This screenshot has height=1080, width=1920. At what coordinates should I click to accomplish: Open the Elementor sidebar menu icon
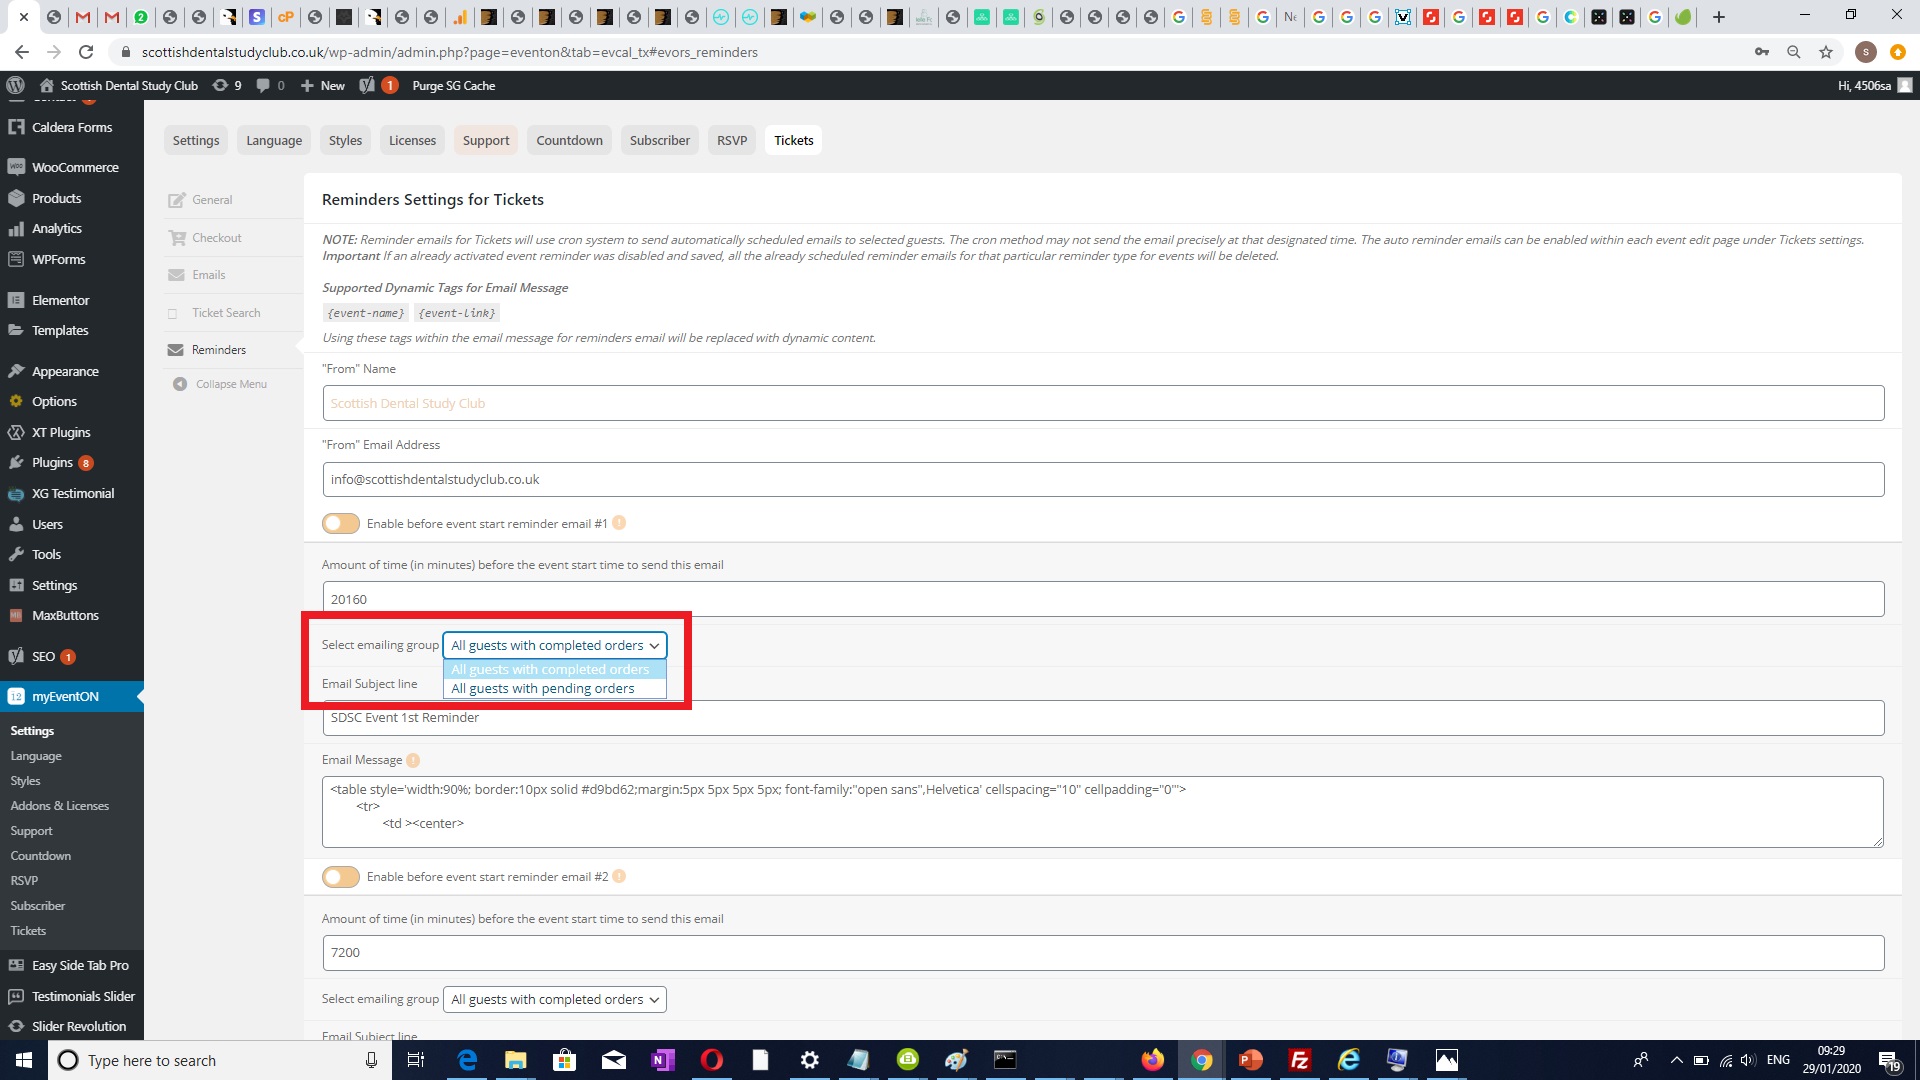16,300
